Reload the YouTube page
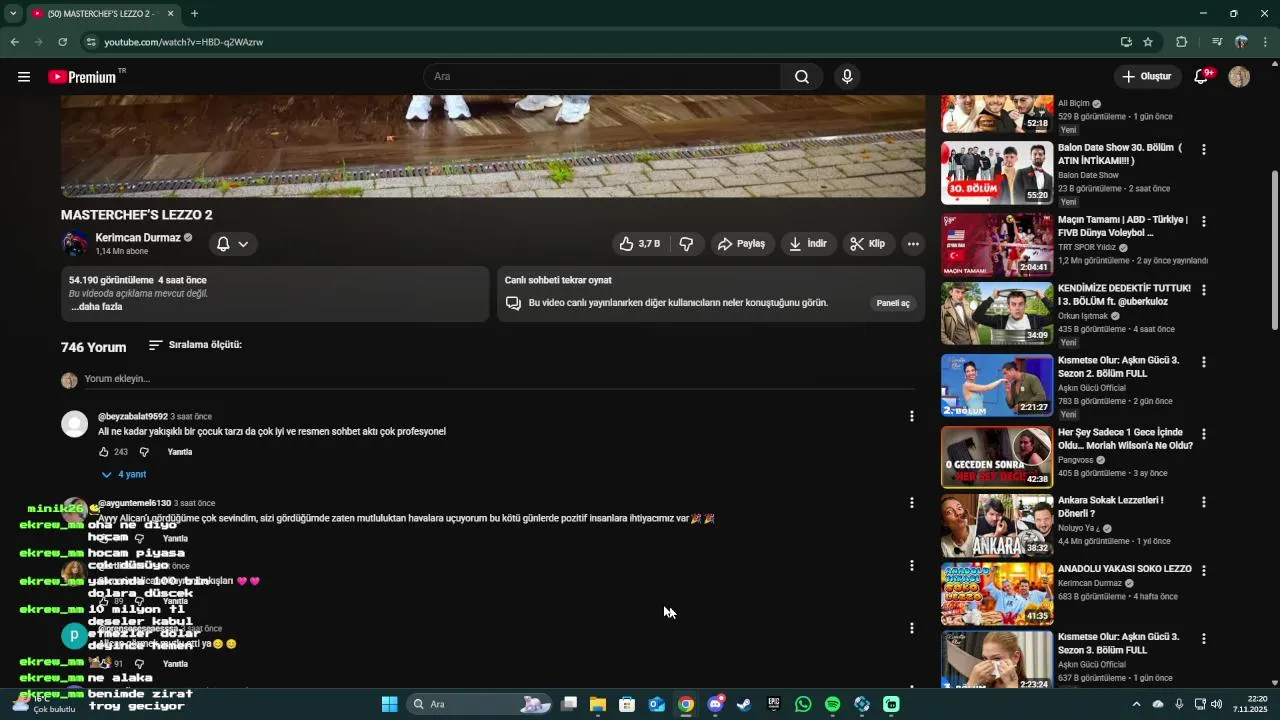1280x720 pixels. coord(62,42)
